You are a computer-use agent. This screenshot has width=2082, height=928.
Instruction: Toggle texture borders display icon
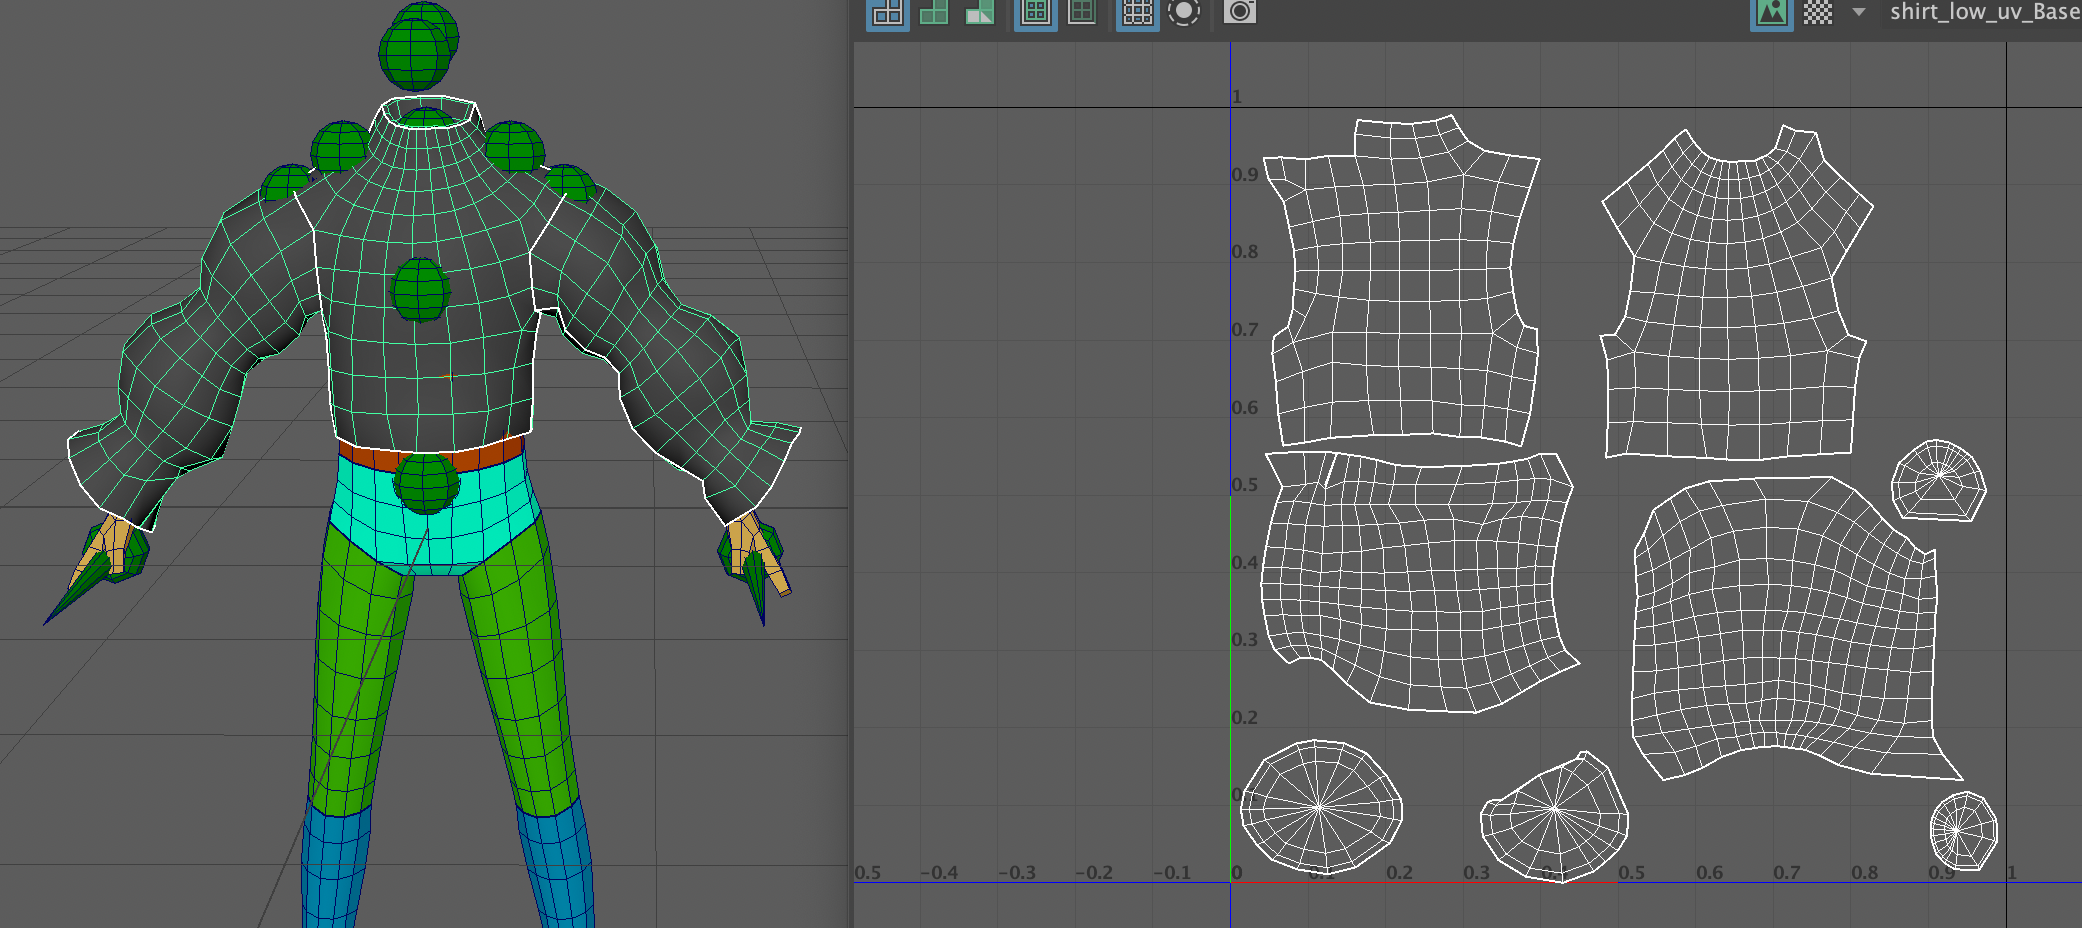(1035, 13)
